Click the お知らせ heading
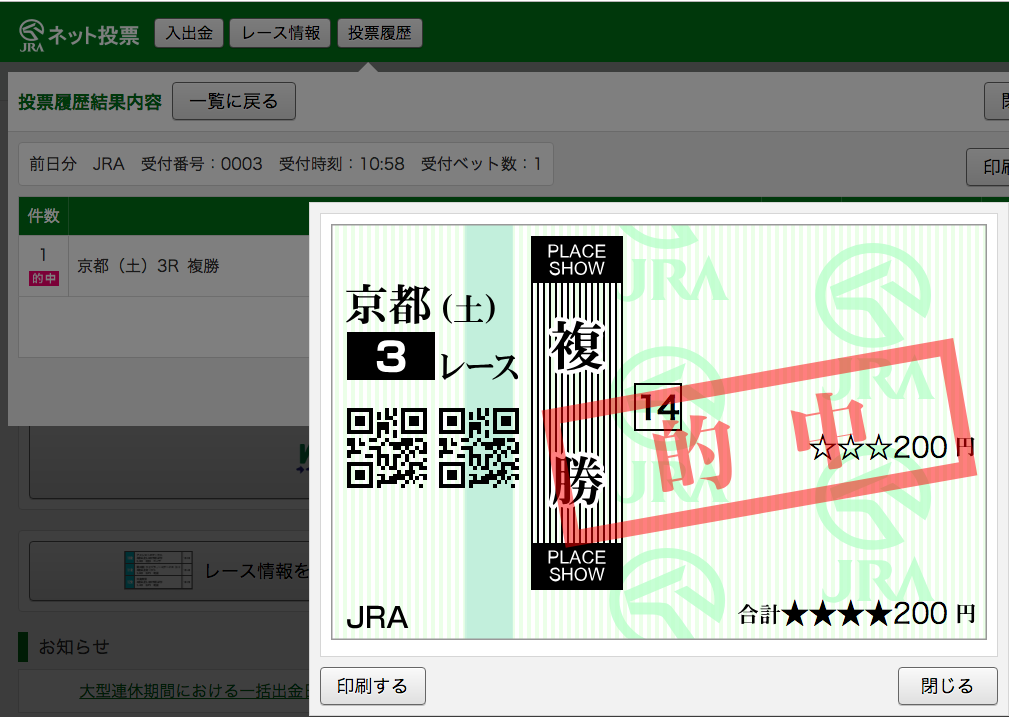Viewport: 1009px width, 717px height. click(x=74, y=647)
